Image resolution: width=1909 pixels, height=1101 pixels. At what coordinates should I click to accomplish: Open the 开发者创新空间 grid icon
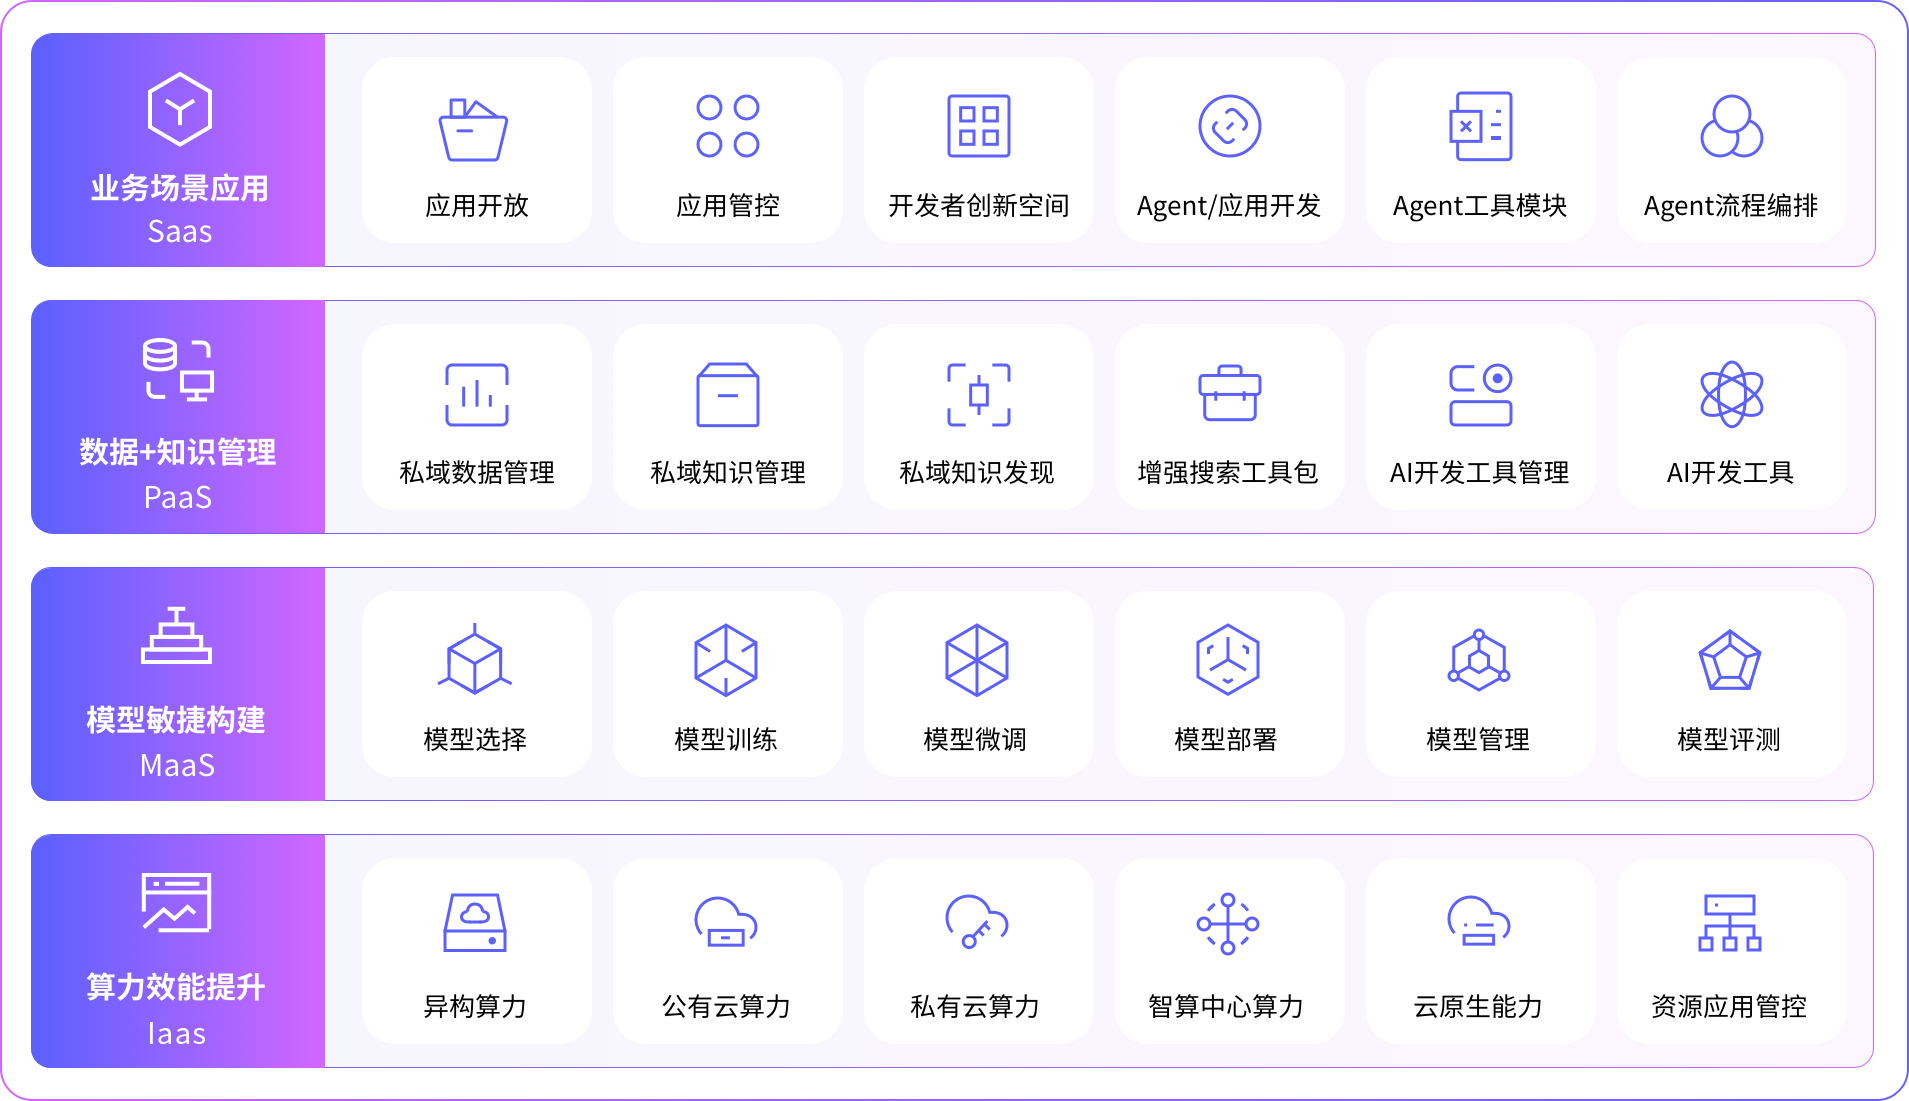[x=978, y=126]
